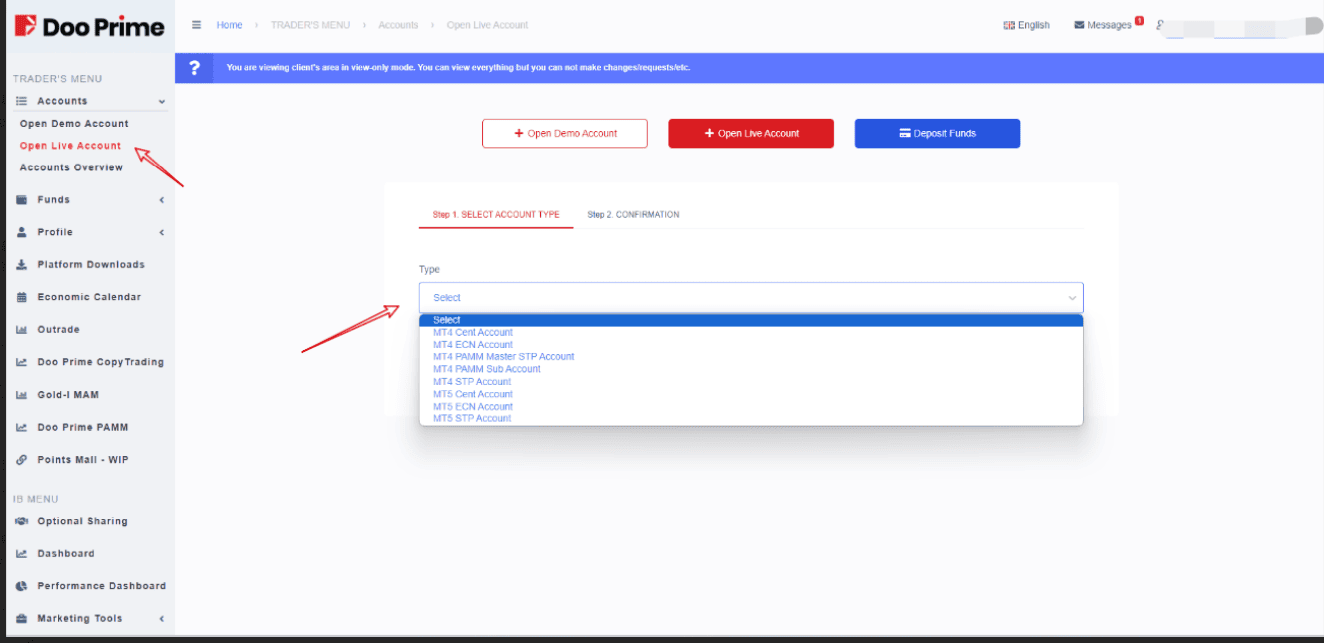
Task: Open Messages in the header
Action: 1108,25
